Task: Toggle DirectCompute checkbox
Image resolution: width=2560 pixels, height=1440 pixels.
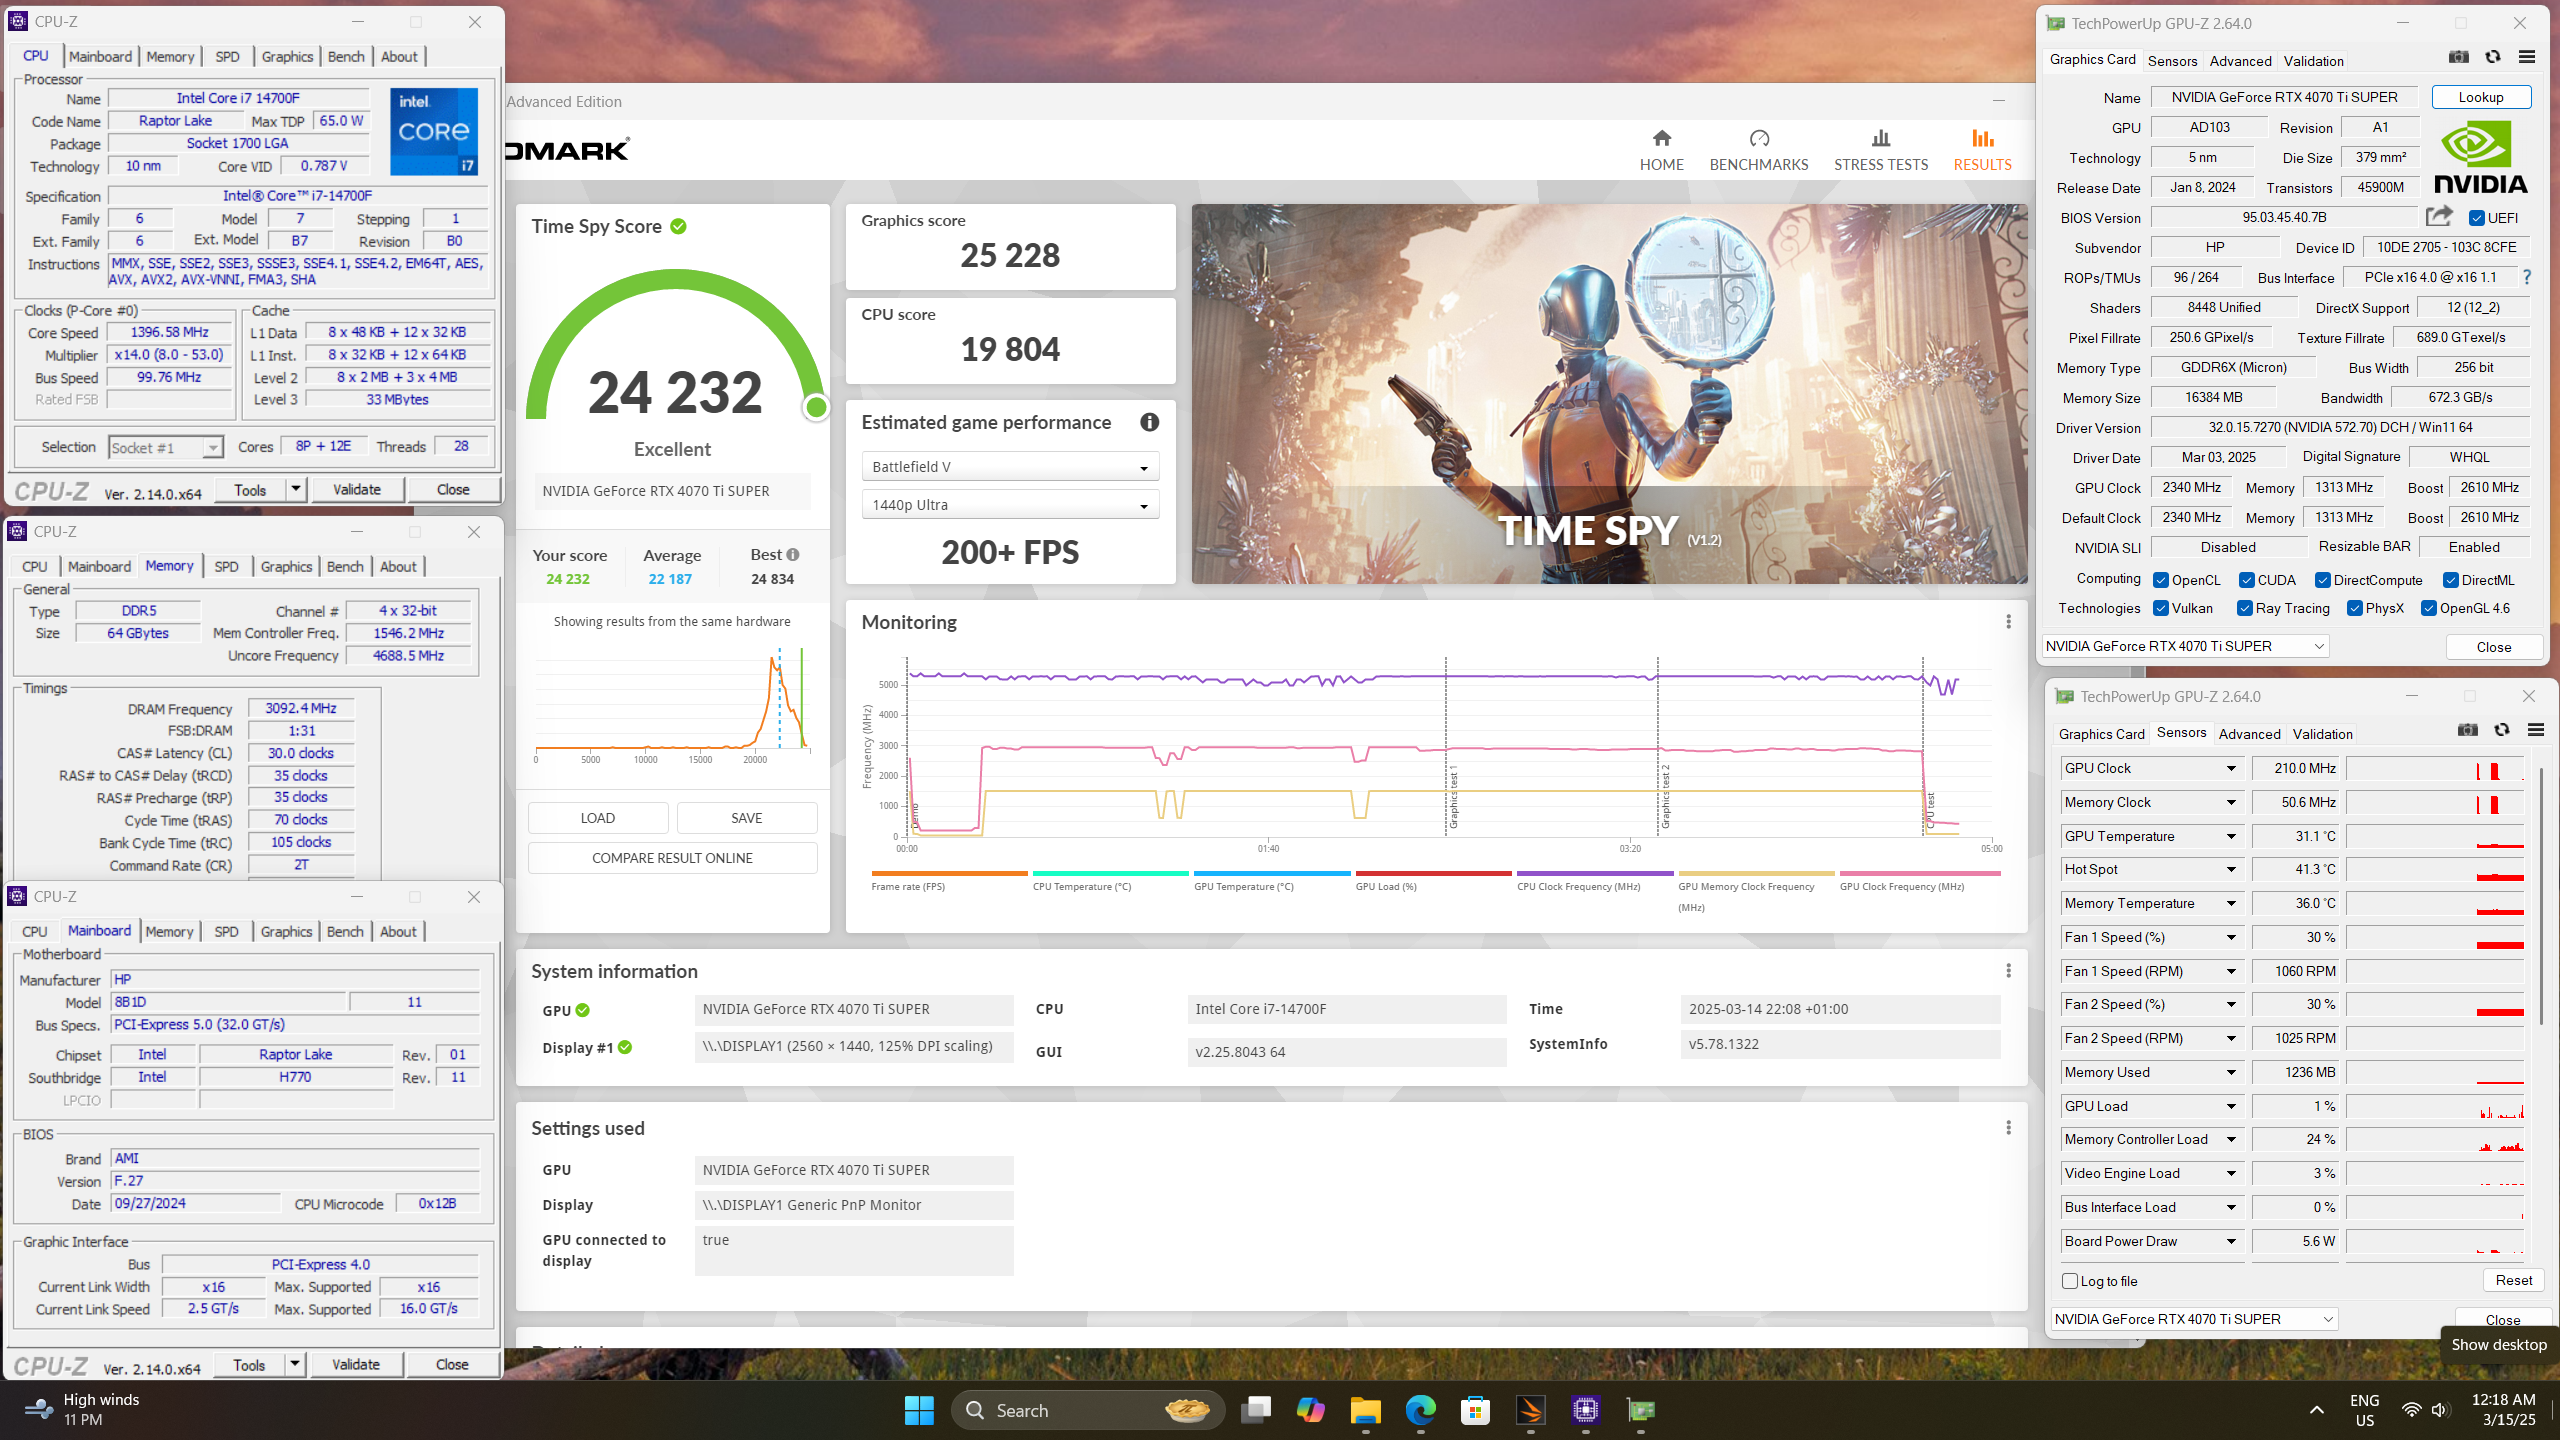Action: pyautogui.click(x=2323, y=580)
